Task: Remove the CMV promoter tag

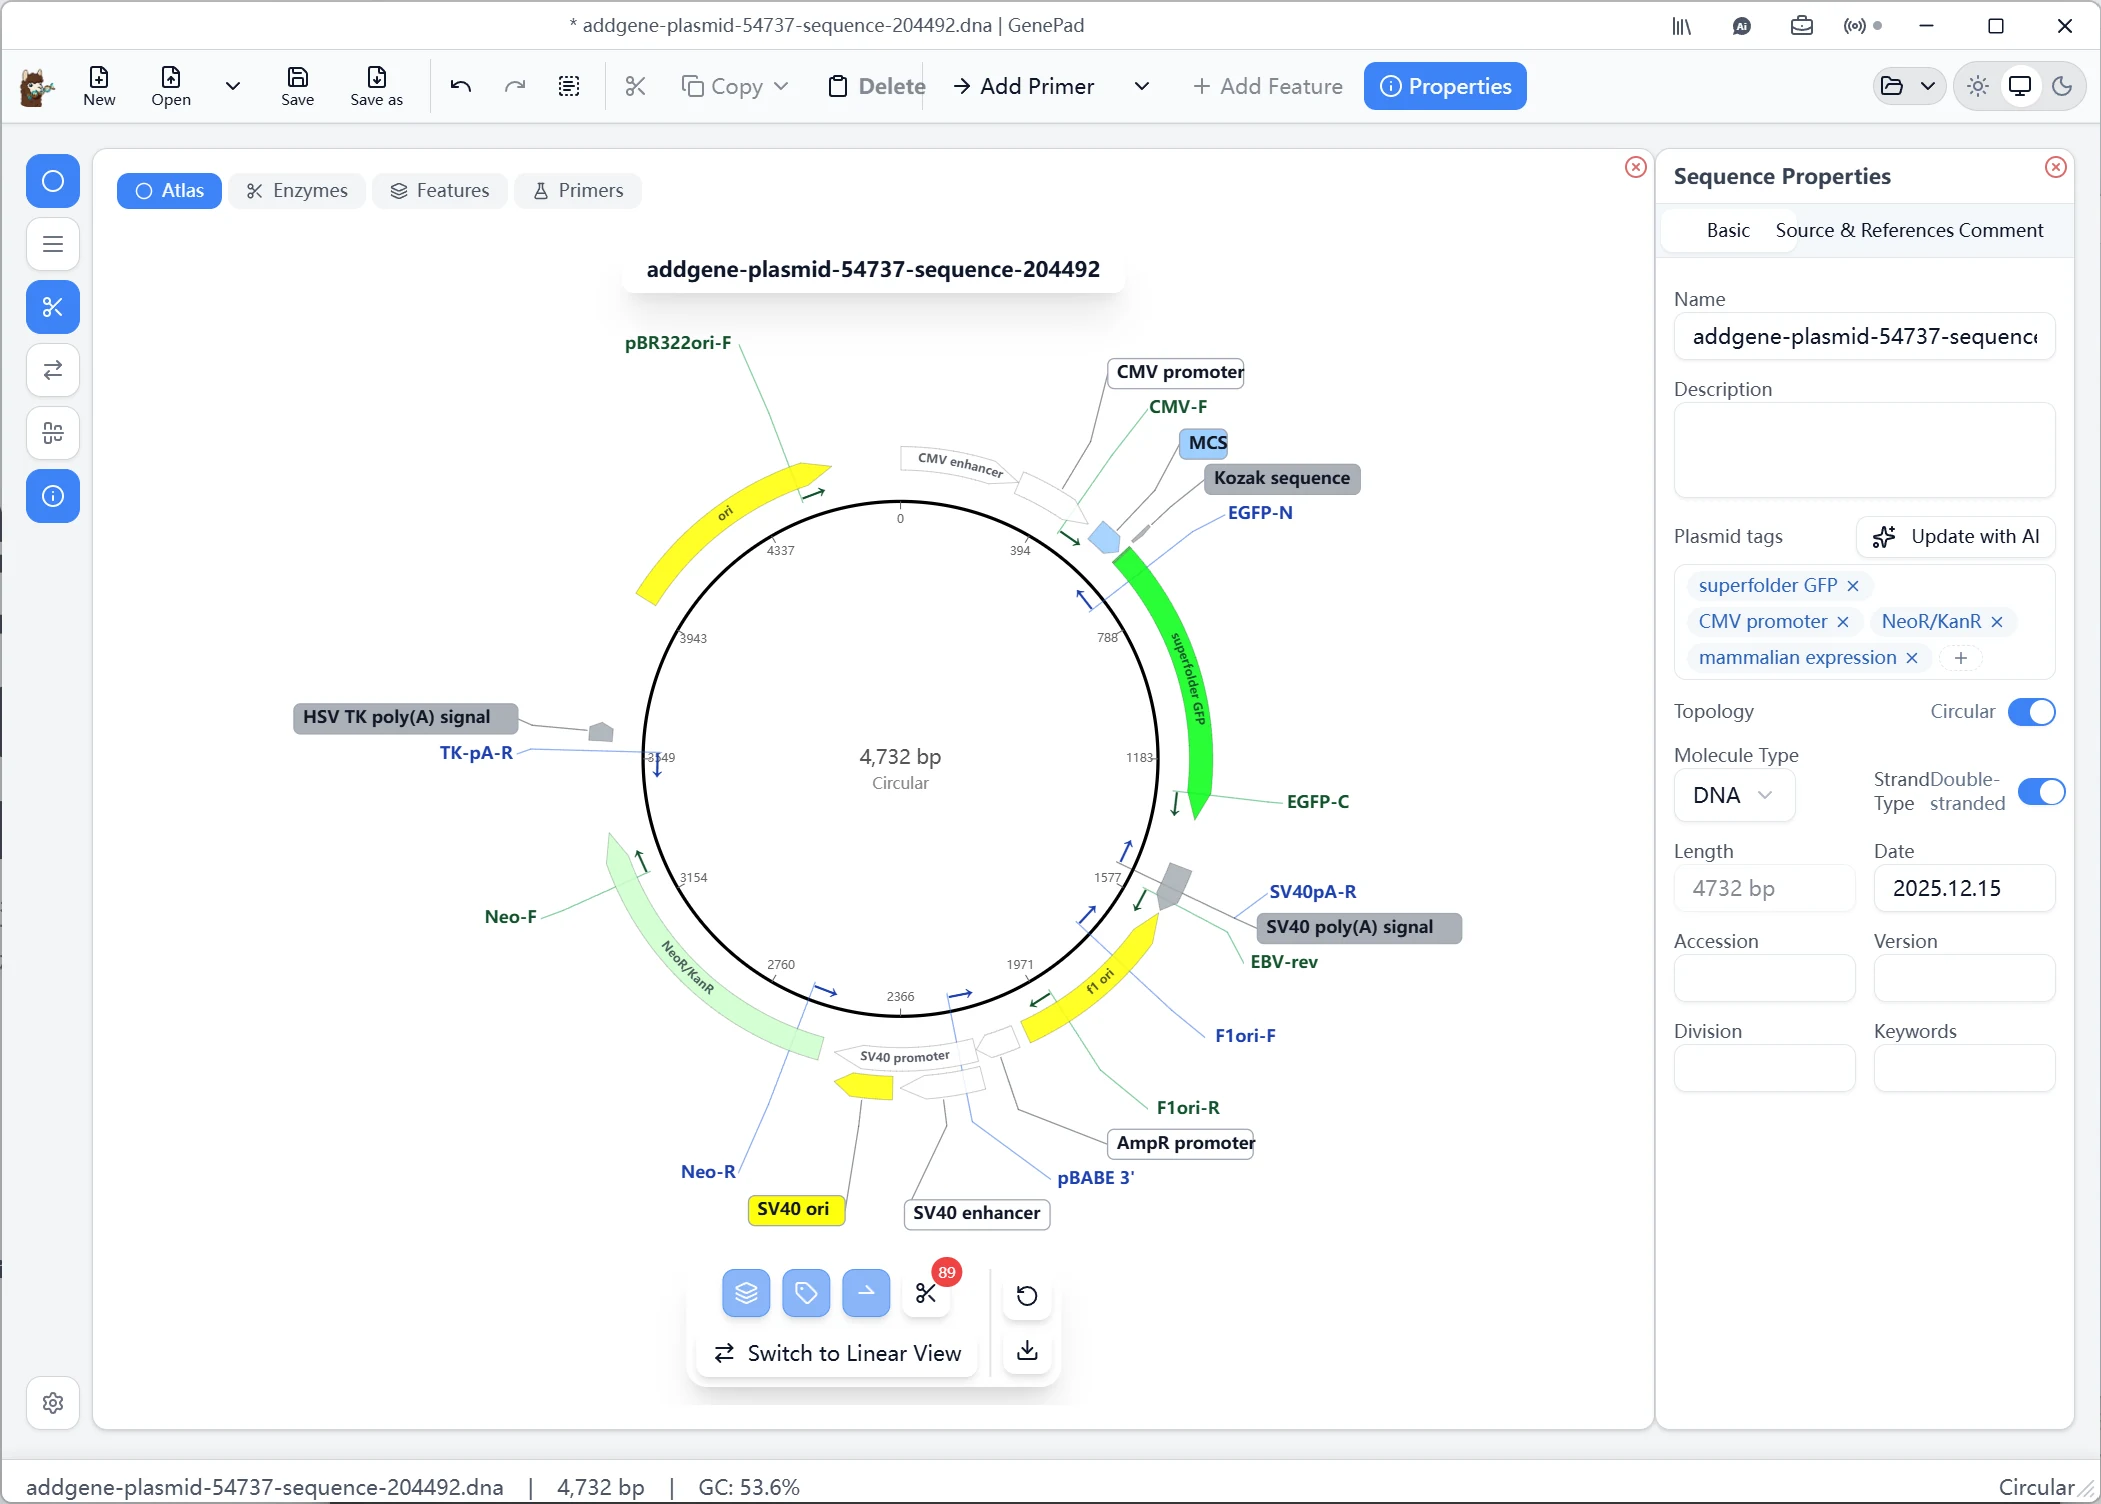Action: pos(1843,622)
